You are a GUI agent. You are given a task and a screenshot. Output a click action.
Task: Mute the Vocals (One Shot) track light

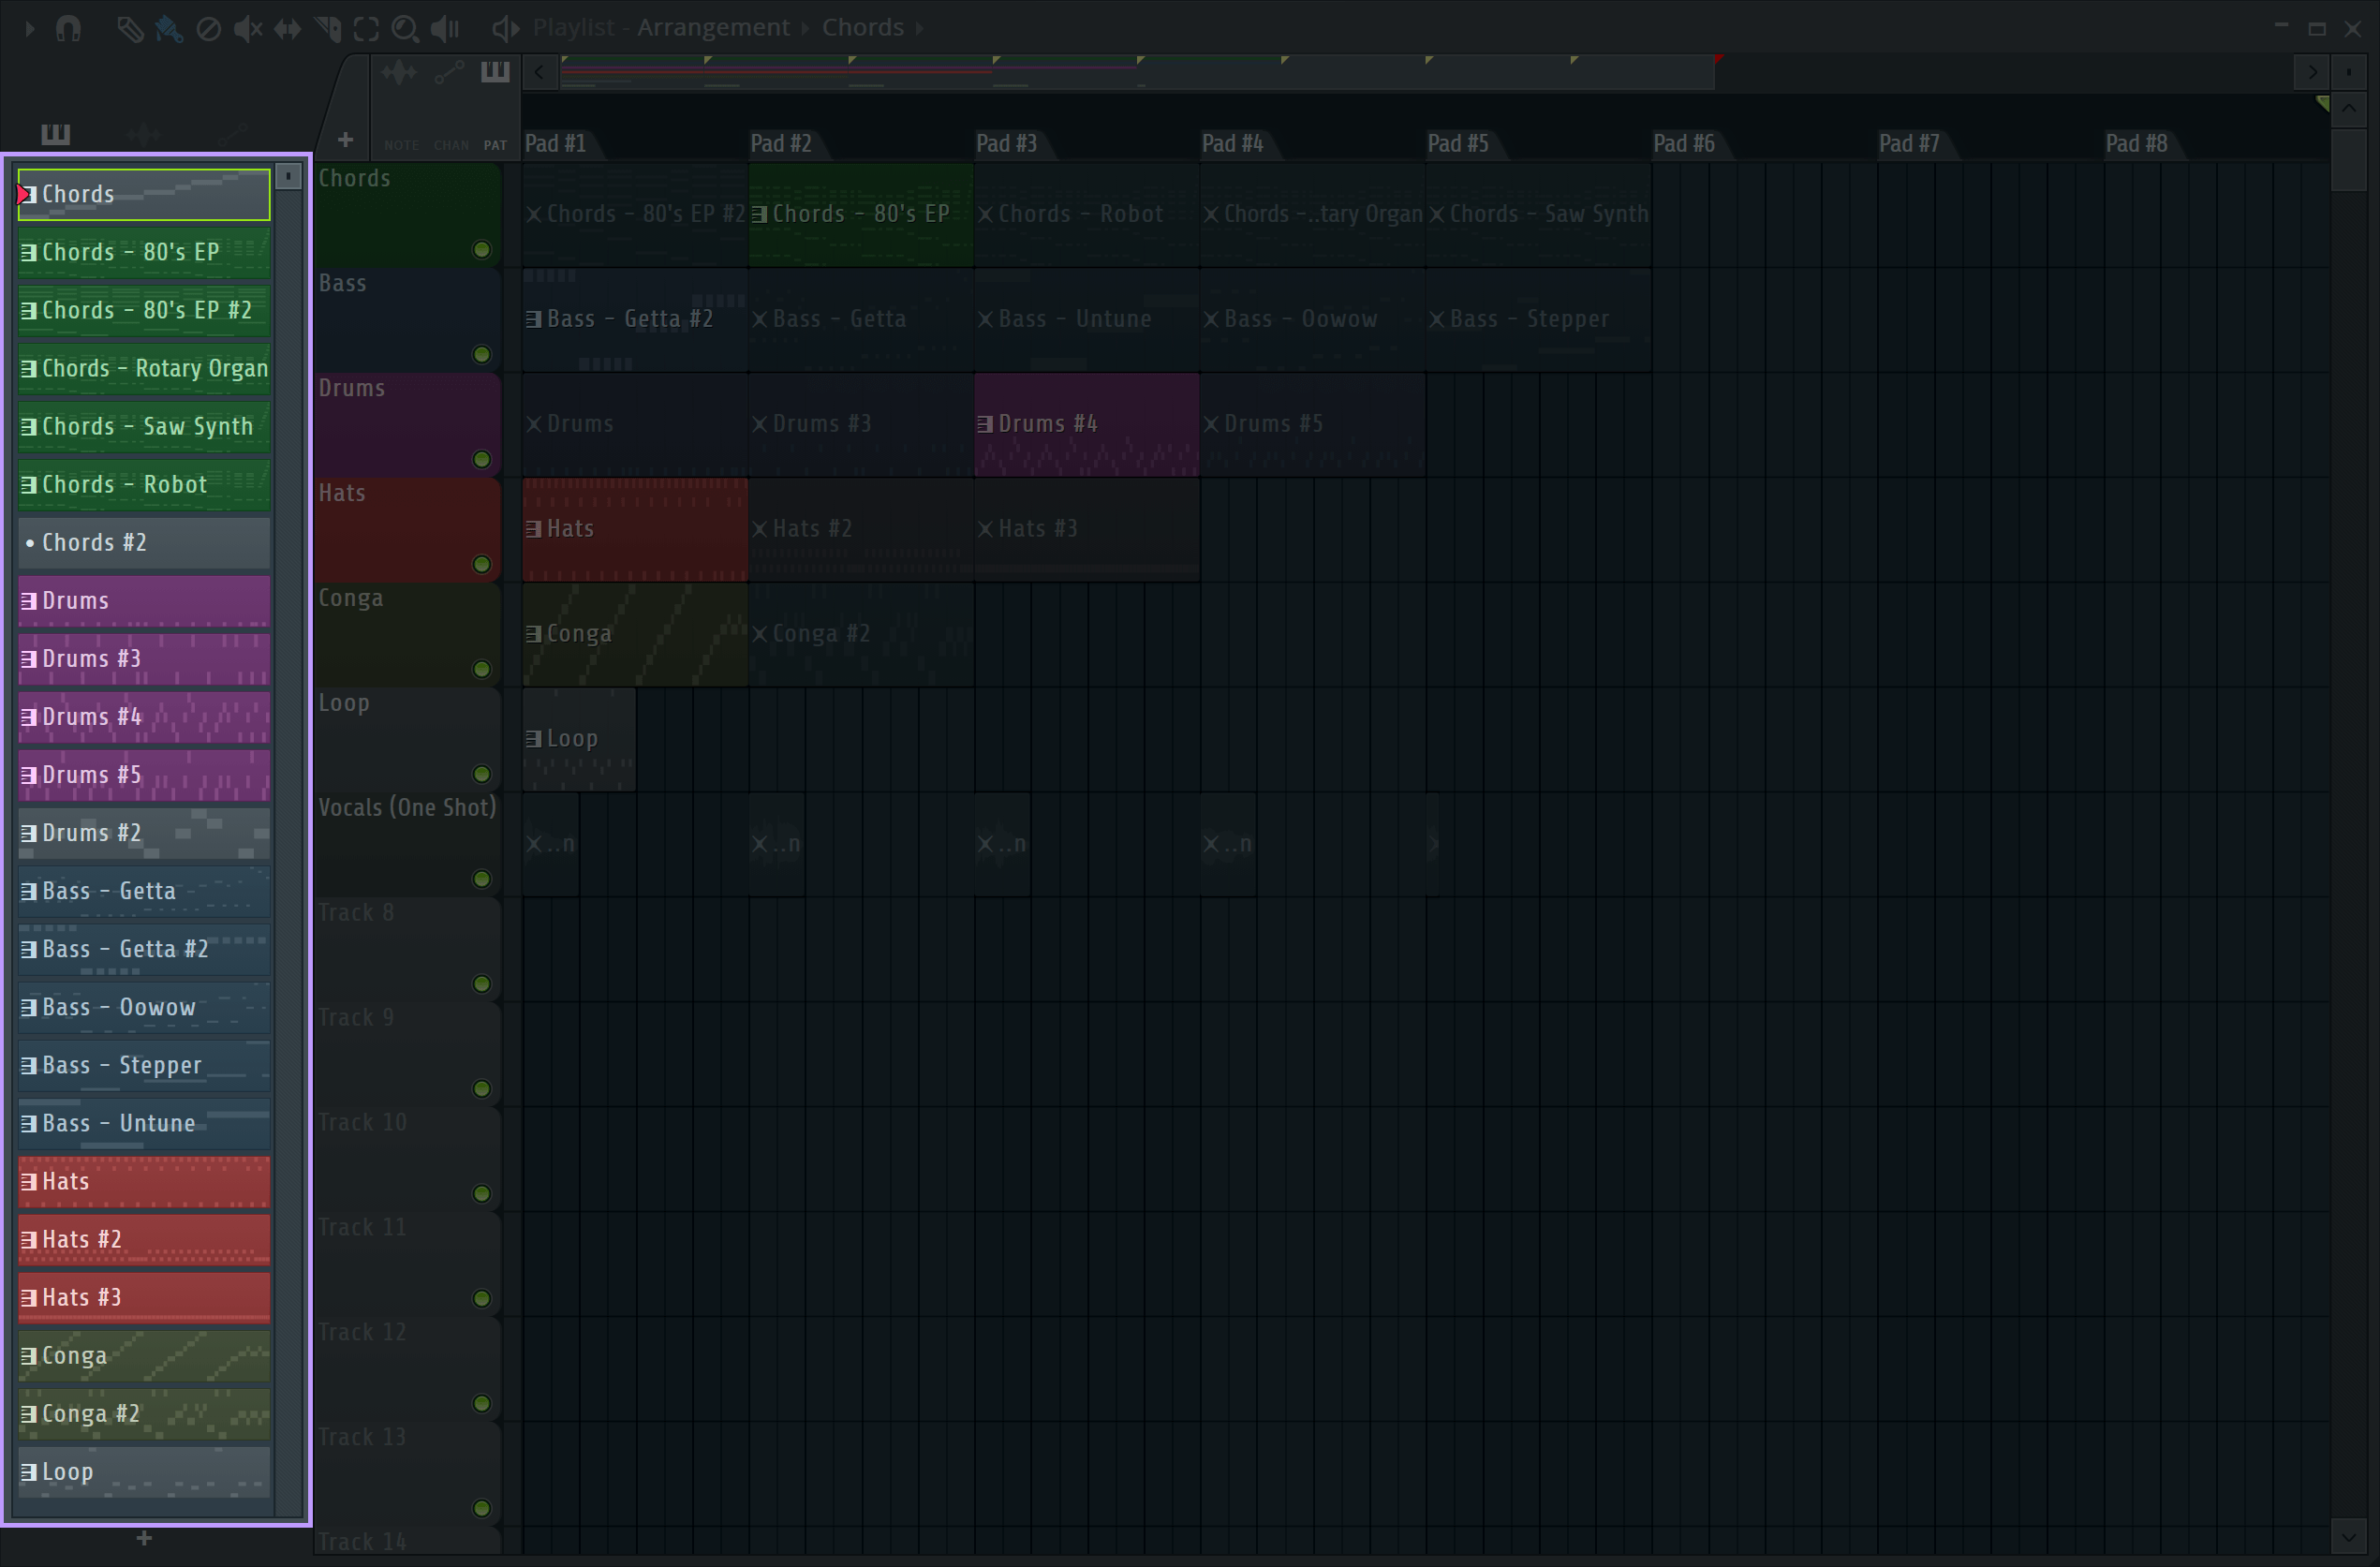click(x=482, y=880)
